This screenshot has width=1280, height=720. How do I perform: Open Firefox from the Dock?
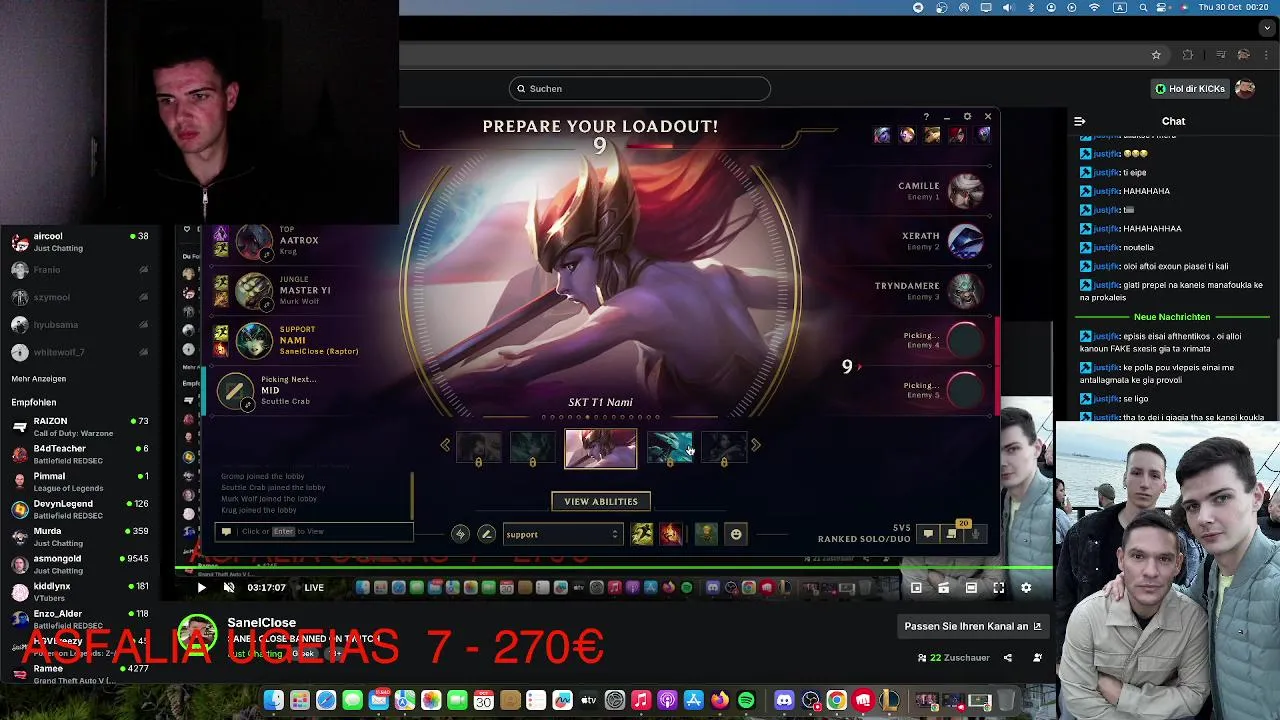point(720,701)
